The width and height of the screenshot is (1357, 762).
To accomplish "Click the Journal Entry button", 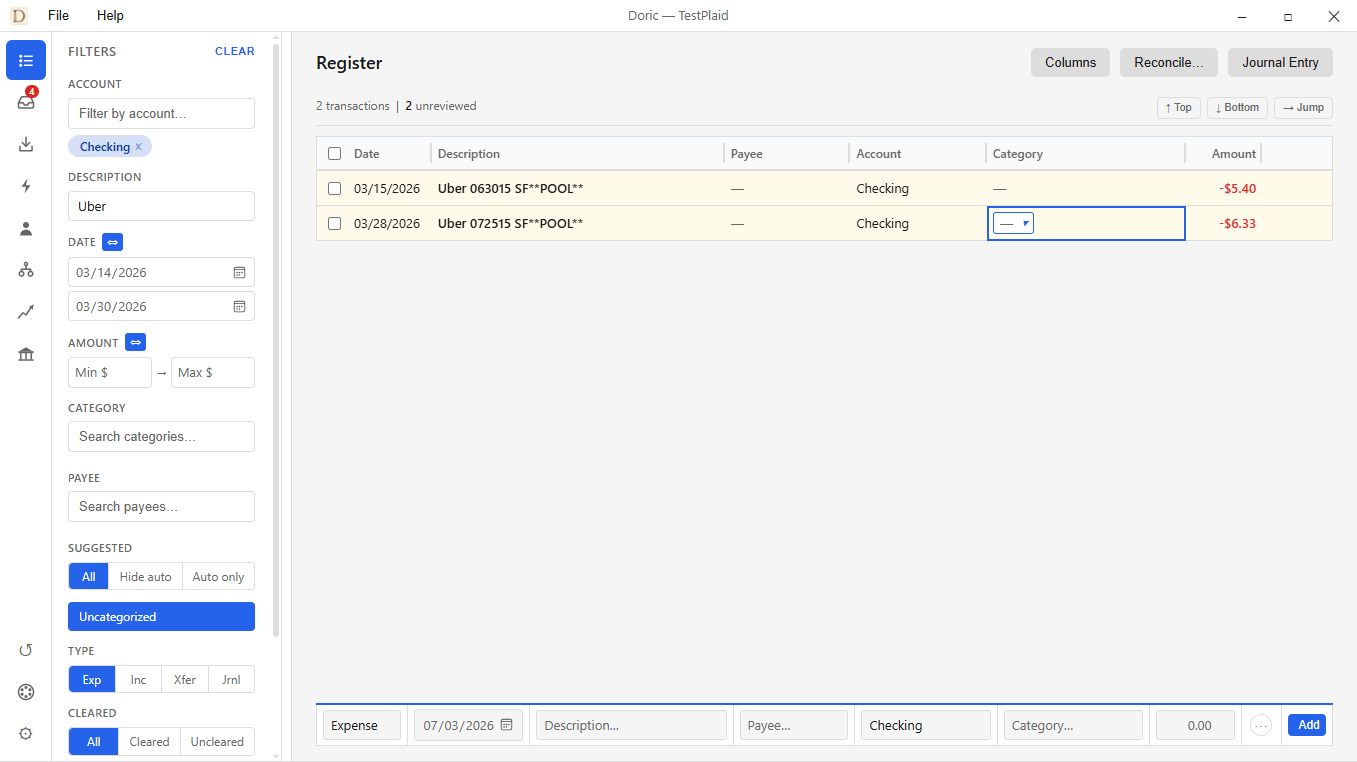I will pos(1280,62).
